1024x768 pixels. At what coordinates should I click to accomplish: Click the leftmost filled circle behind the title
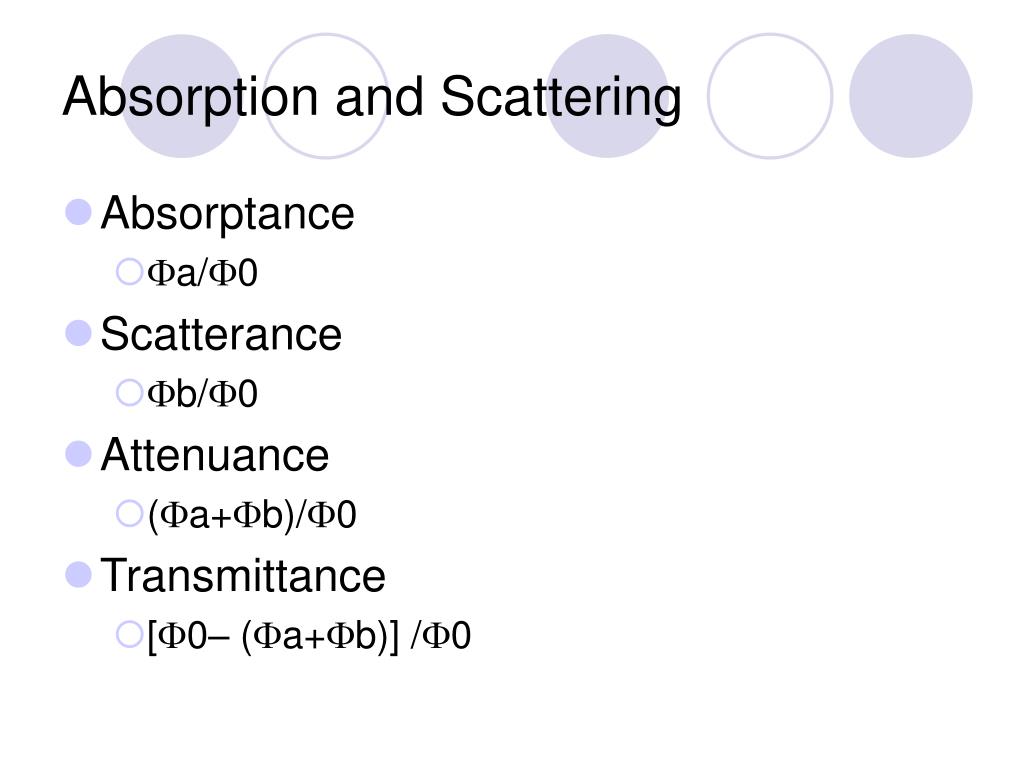[182, 96]
